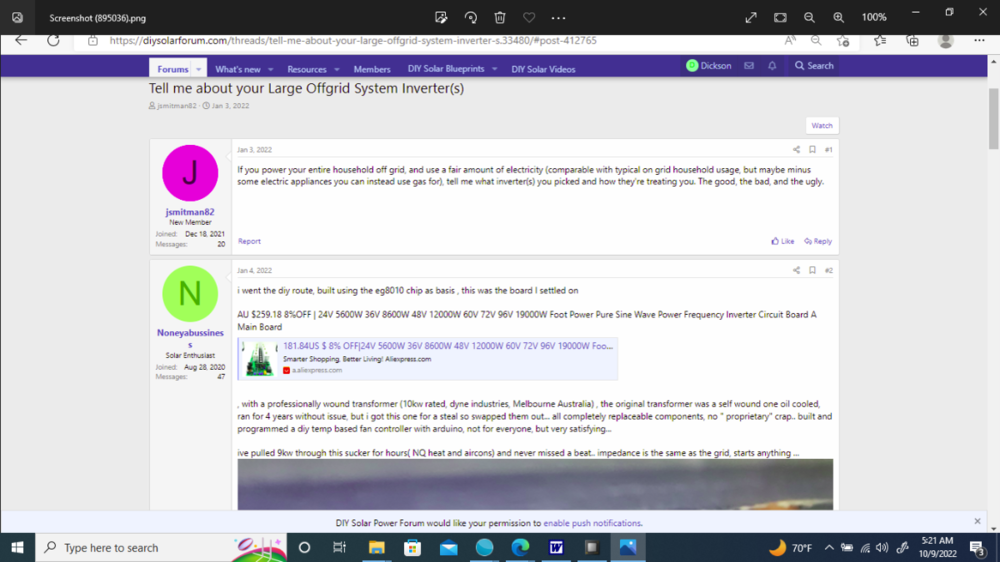1000x562 pixels.
Task: Bookmark post #2 by Noneyabussiness
Action: pyautogui.click(x=812, y=270)
